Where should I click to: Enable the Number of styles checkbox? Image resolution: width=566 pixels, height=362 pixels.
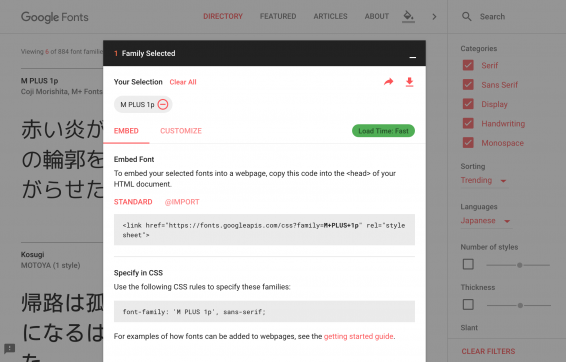point(468,264)
